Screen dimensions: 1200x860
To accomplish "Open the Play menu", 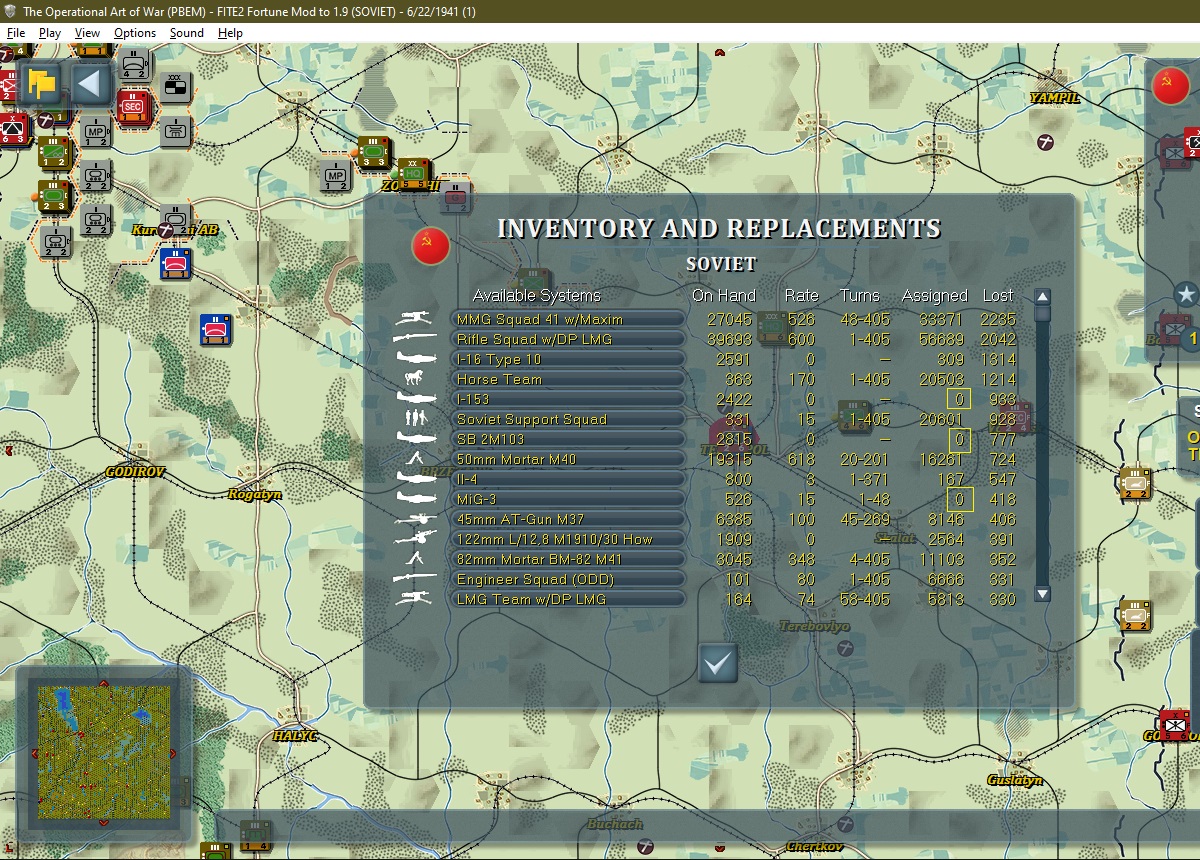I will [x=50, y=33].
